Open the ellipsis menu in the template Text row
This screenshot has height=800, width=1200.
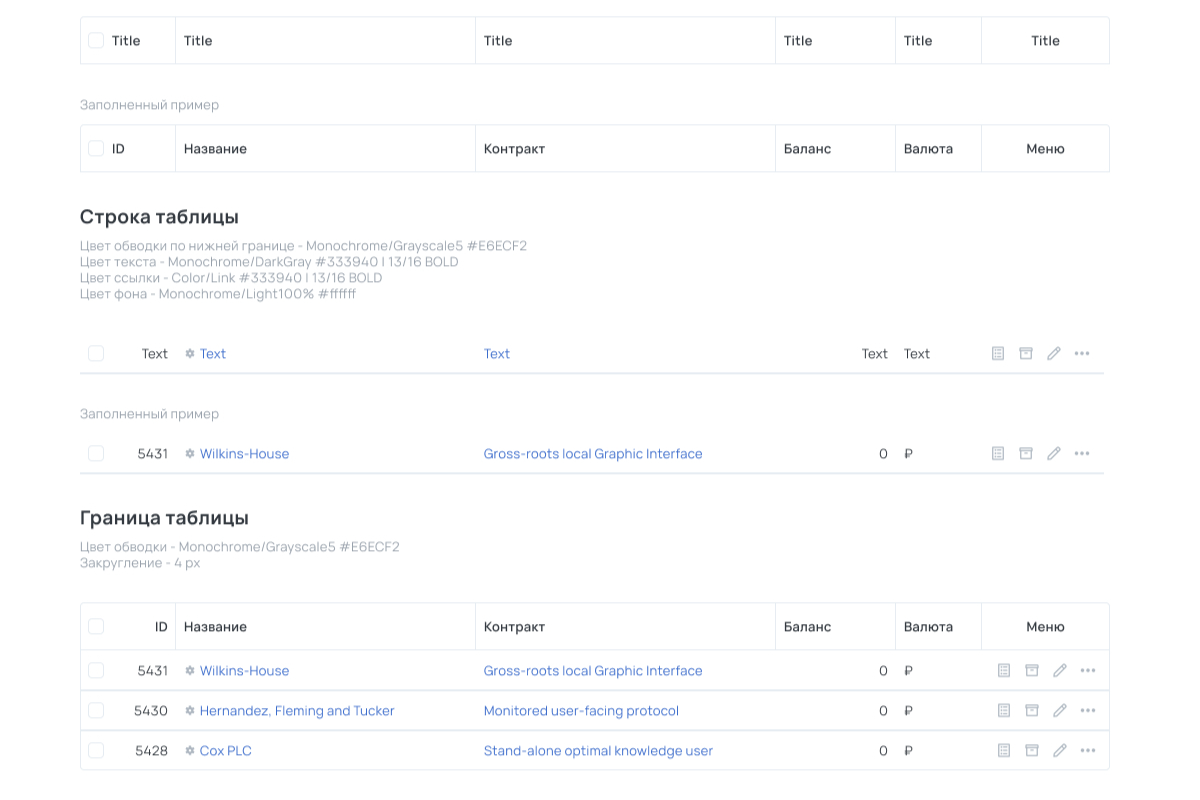coord(1082,354)
